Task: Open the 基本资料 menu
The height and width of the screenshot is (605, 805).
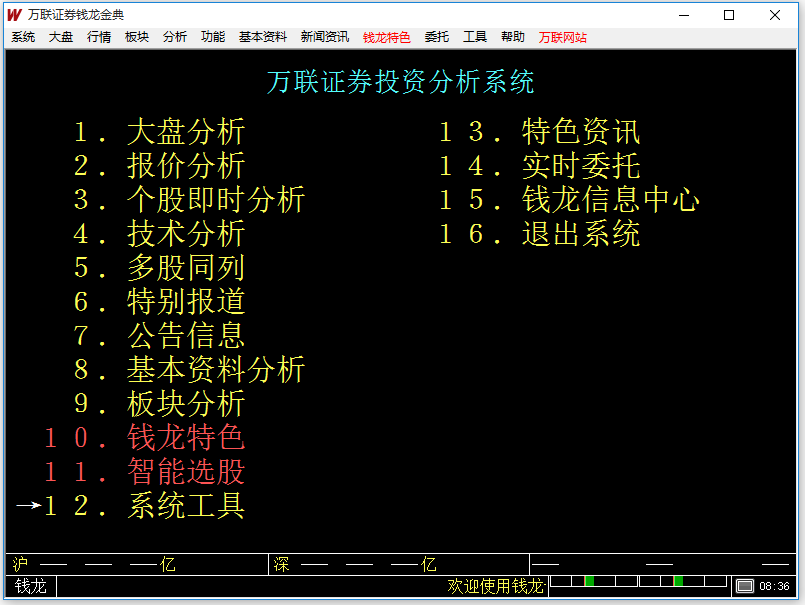Action: coord(263,37)
